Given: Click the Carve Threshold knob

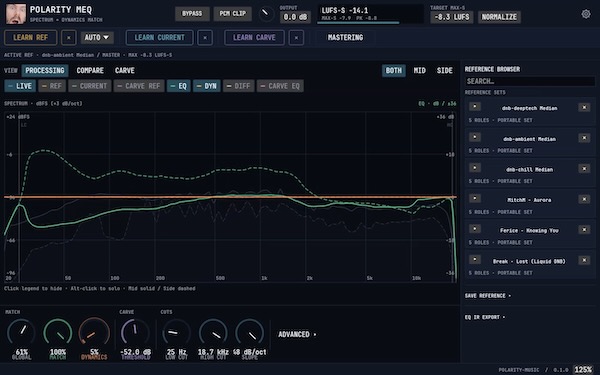Looking at the screenshot, I should coord(135,333).
